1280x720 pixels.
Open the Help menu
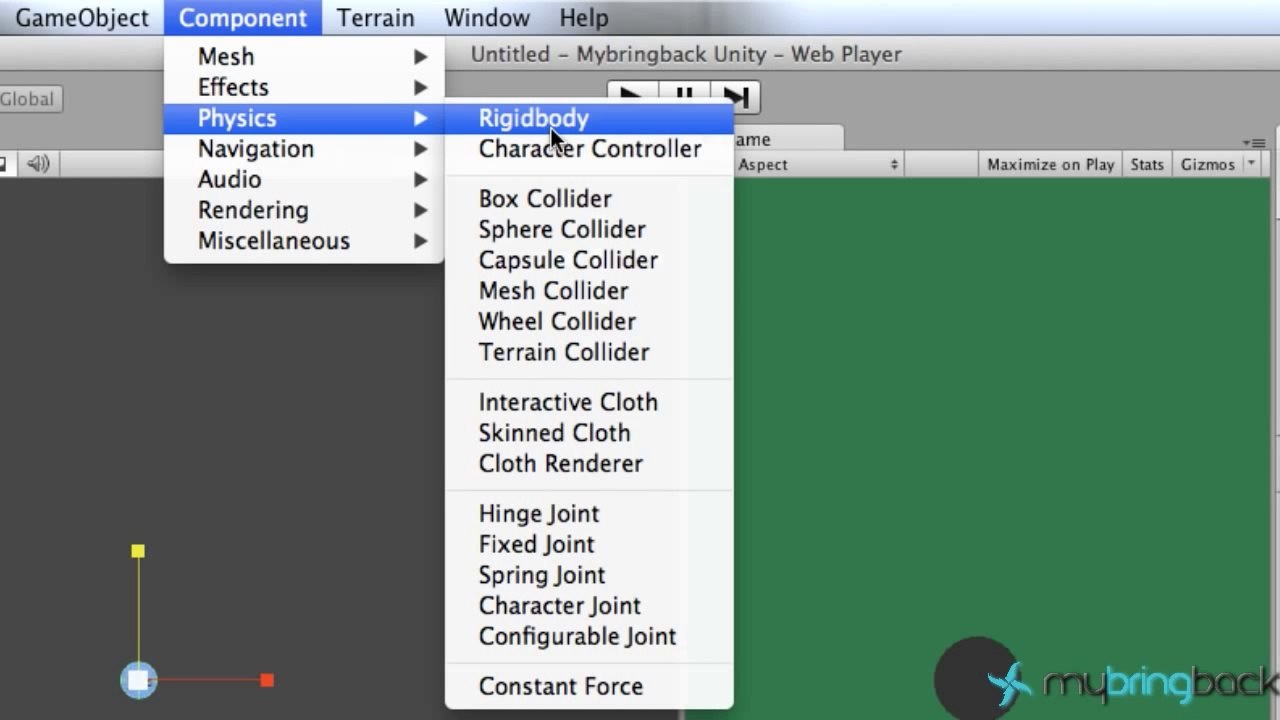click(583, 18)
